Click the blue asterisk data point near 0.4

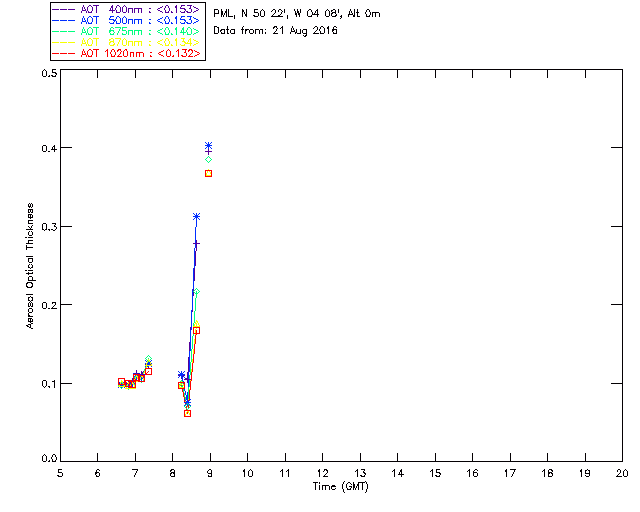209,145
